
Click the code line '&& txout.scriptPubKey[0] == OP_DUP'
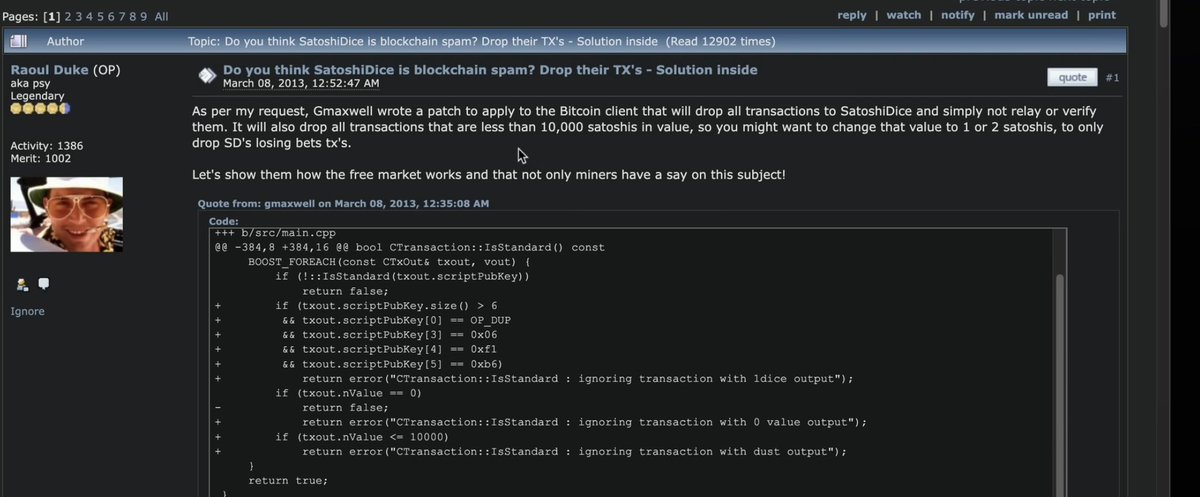click(x=397, y=320)
